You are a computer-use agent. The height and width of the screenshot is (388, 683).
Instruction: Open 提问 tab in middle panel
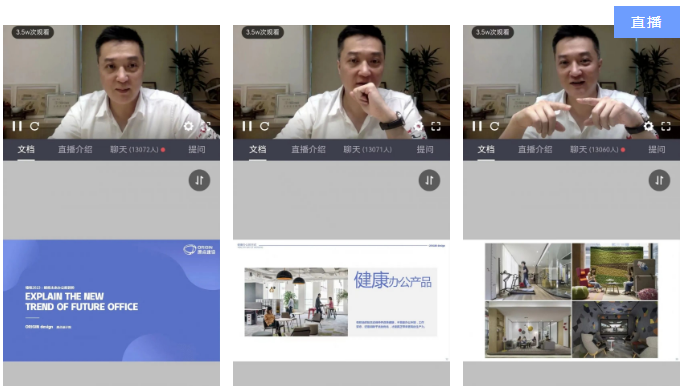pyautogui.click(x=425, y=149)
